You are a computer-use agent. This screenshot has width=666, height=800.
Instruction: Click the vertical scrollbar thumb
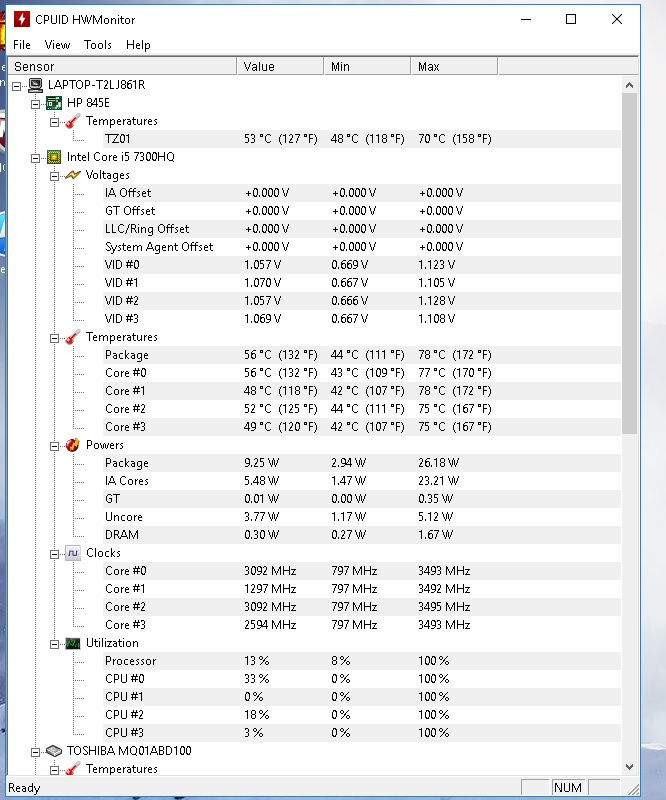(629, 263)
